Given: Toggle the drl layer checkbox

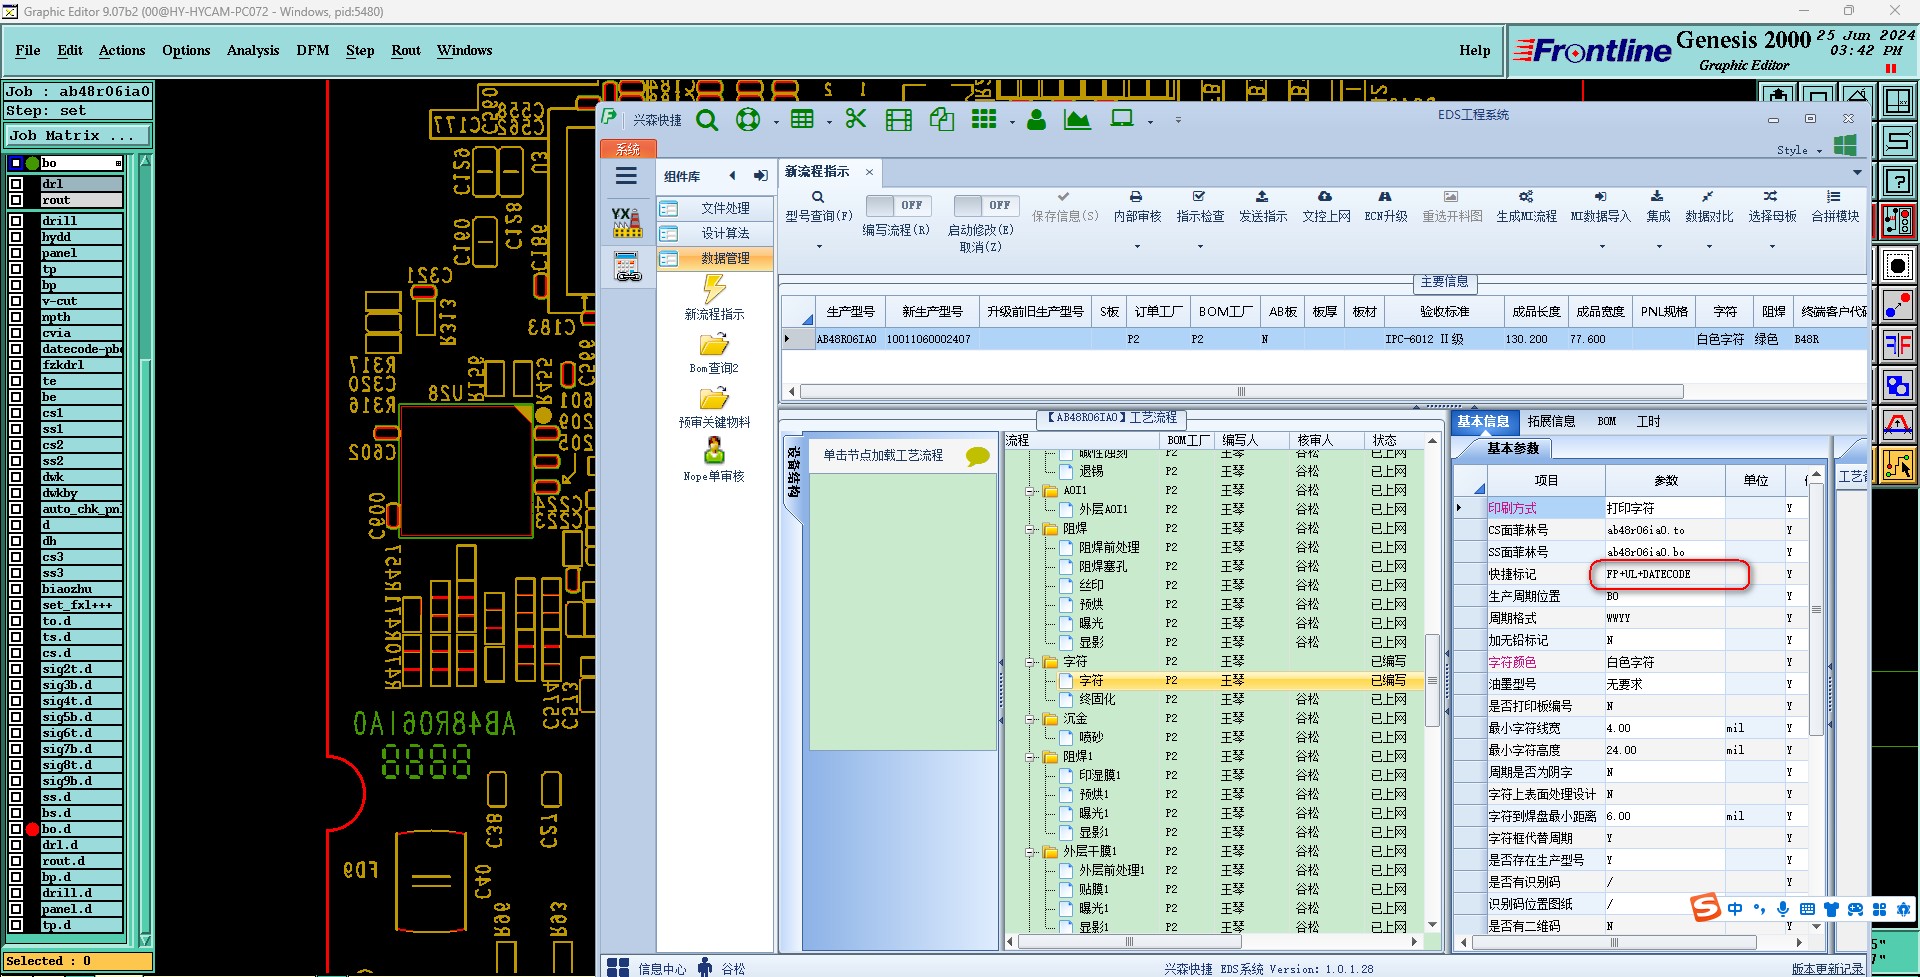Looking at the screenshot, I should (x=16, y=184).
